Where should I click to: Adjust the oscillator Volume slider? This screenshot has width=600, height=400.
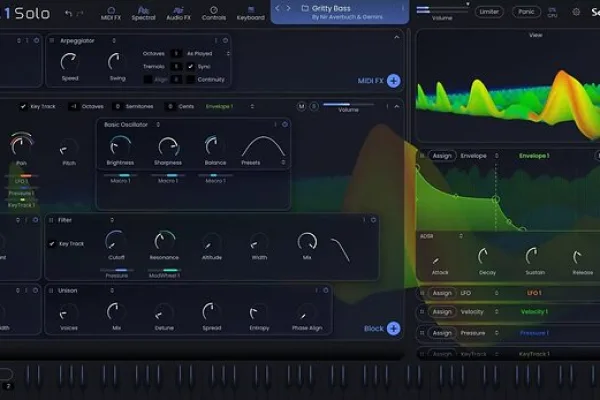click(x=348, y=104)
